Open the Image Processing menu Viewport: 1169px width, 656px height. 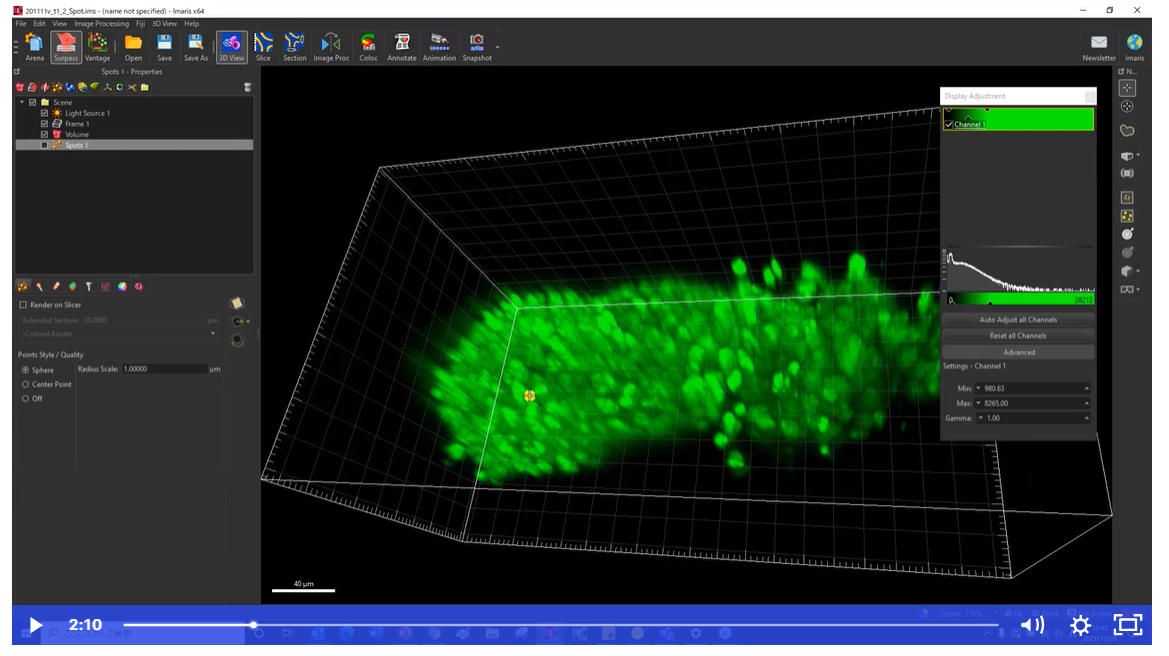[101, 23]
